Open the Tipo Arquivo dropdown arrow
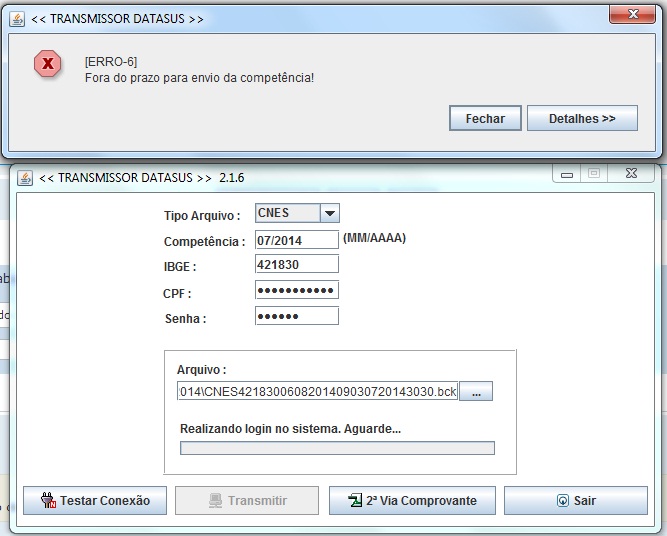Screen dimensions: 667x536 (x=330, y=213)
